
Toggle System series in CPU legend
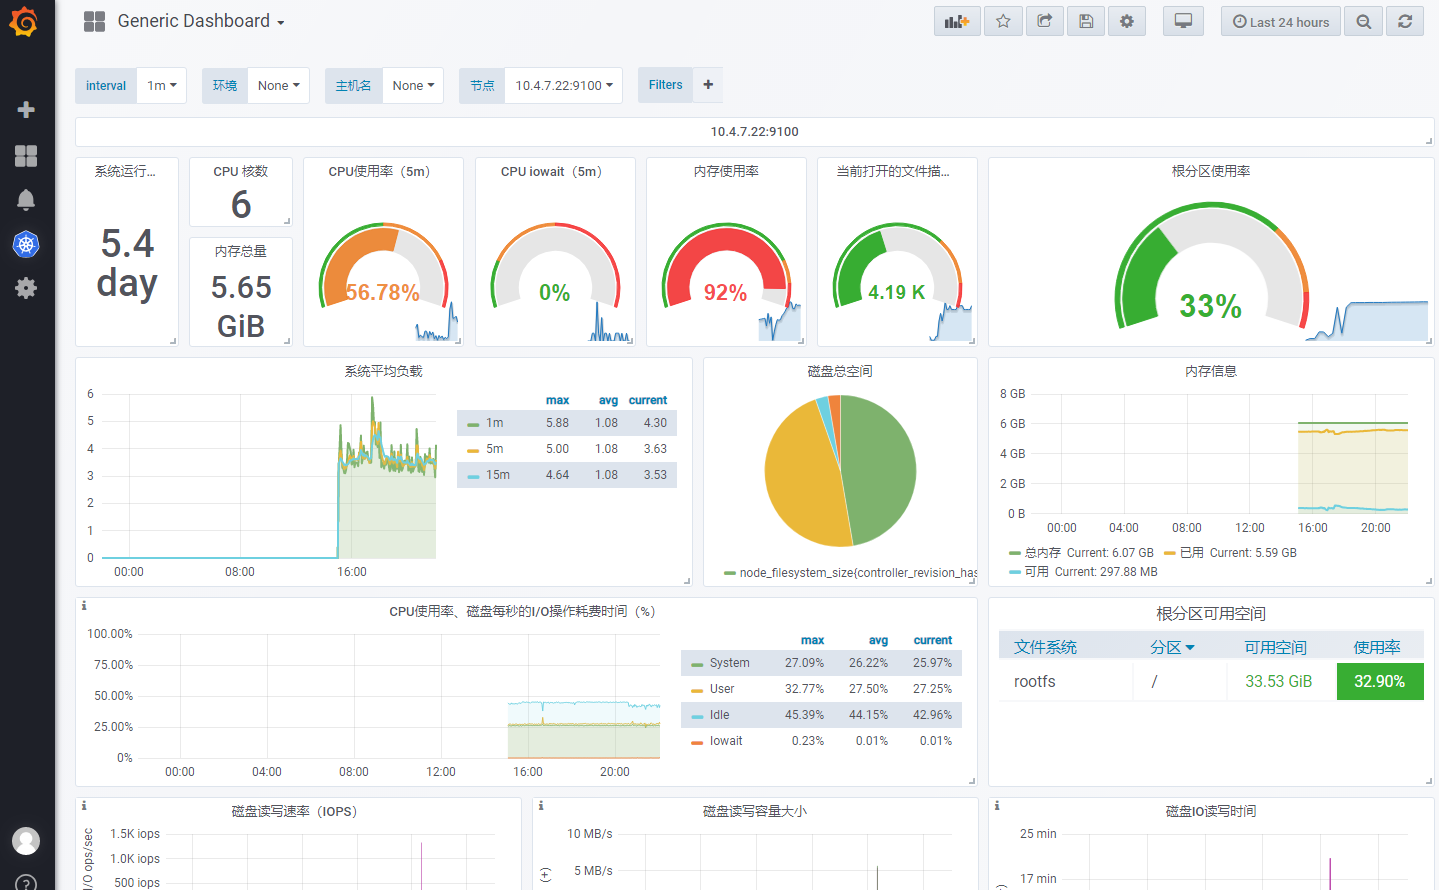click(729, 663)
